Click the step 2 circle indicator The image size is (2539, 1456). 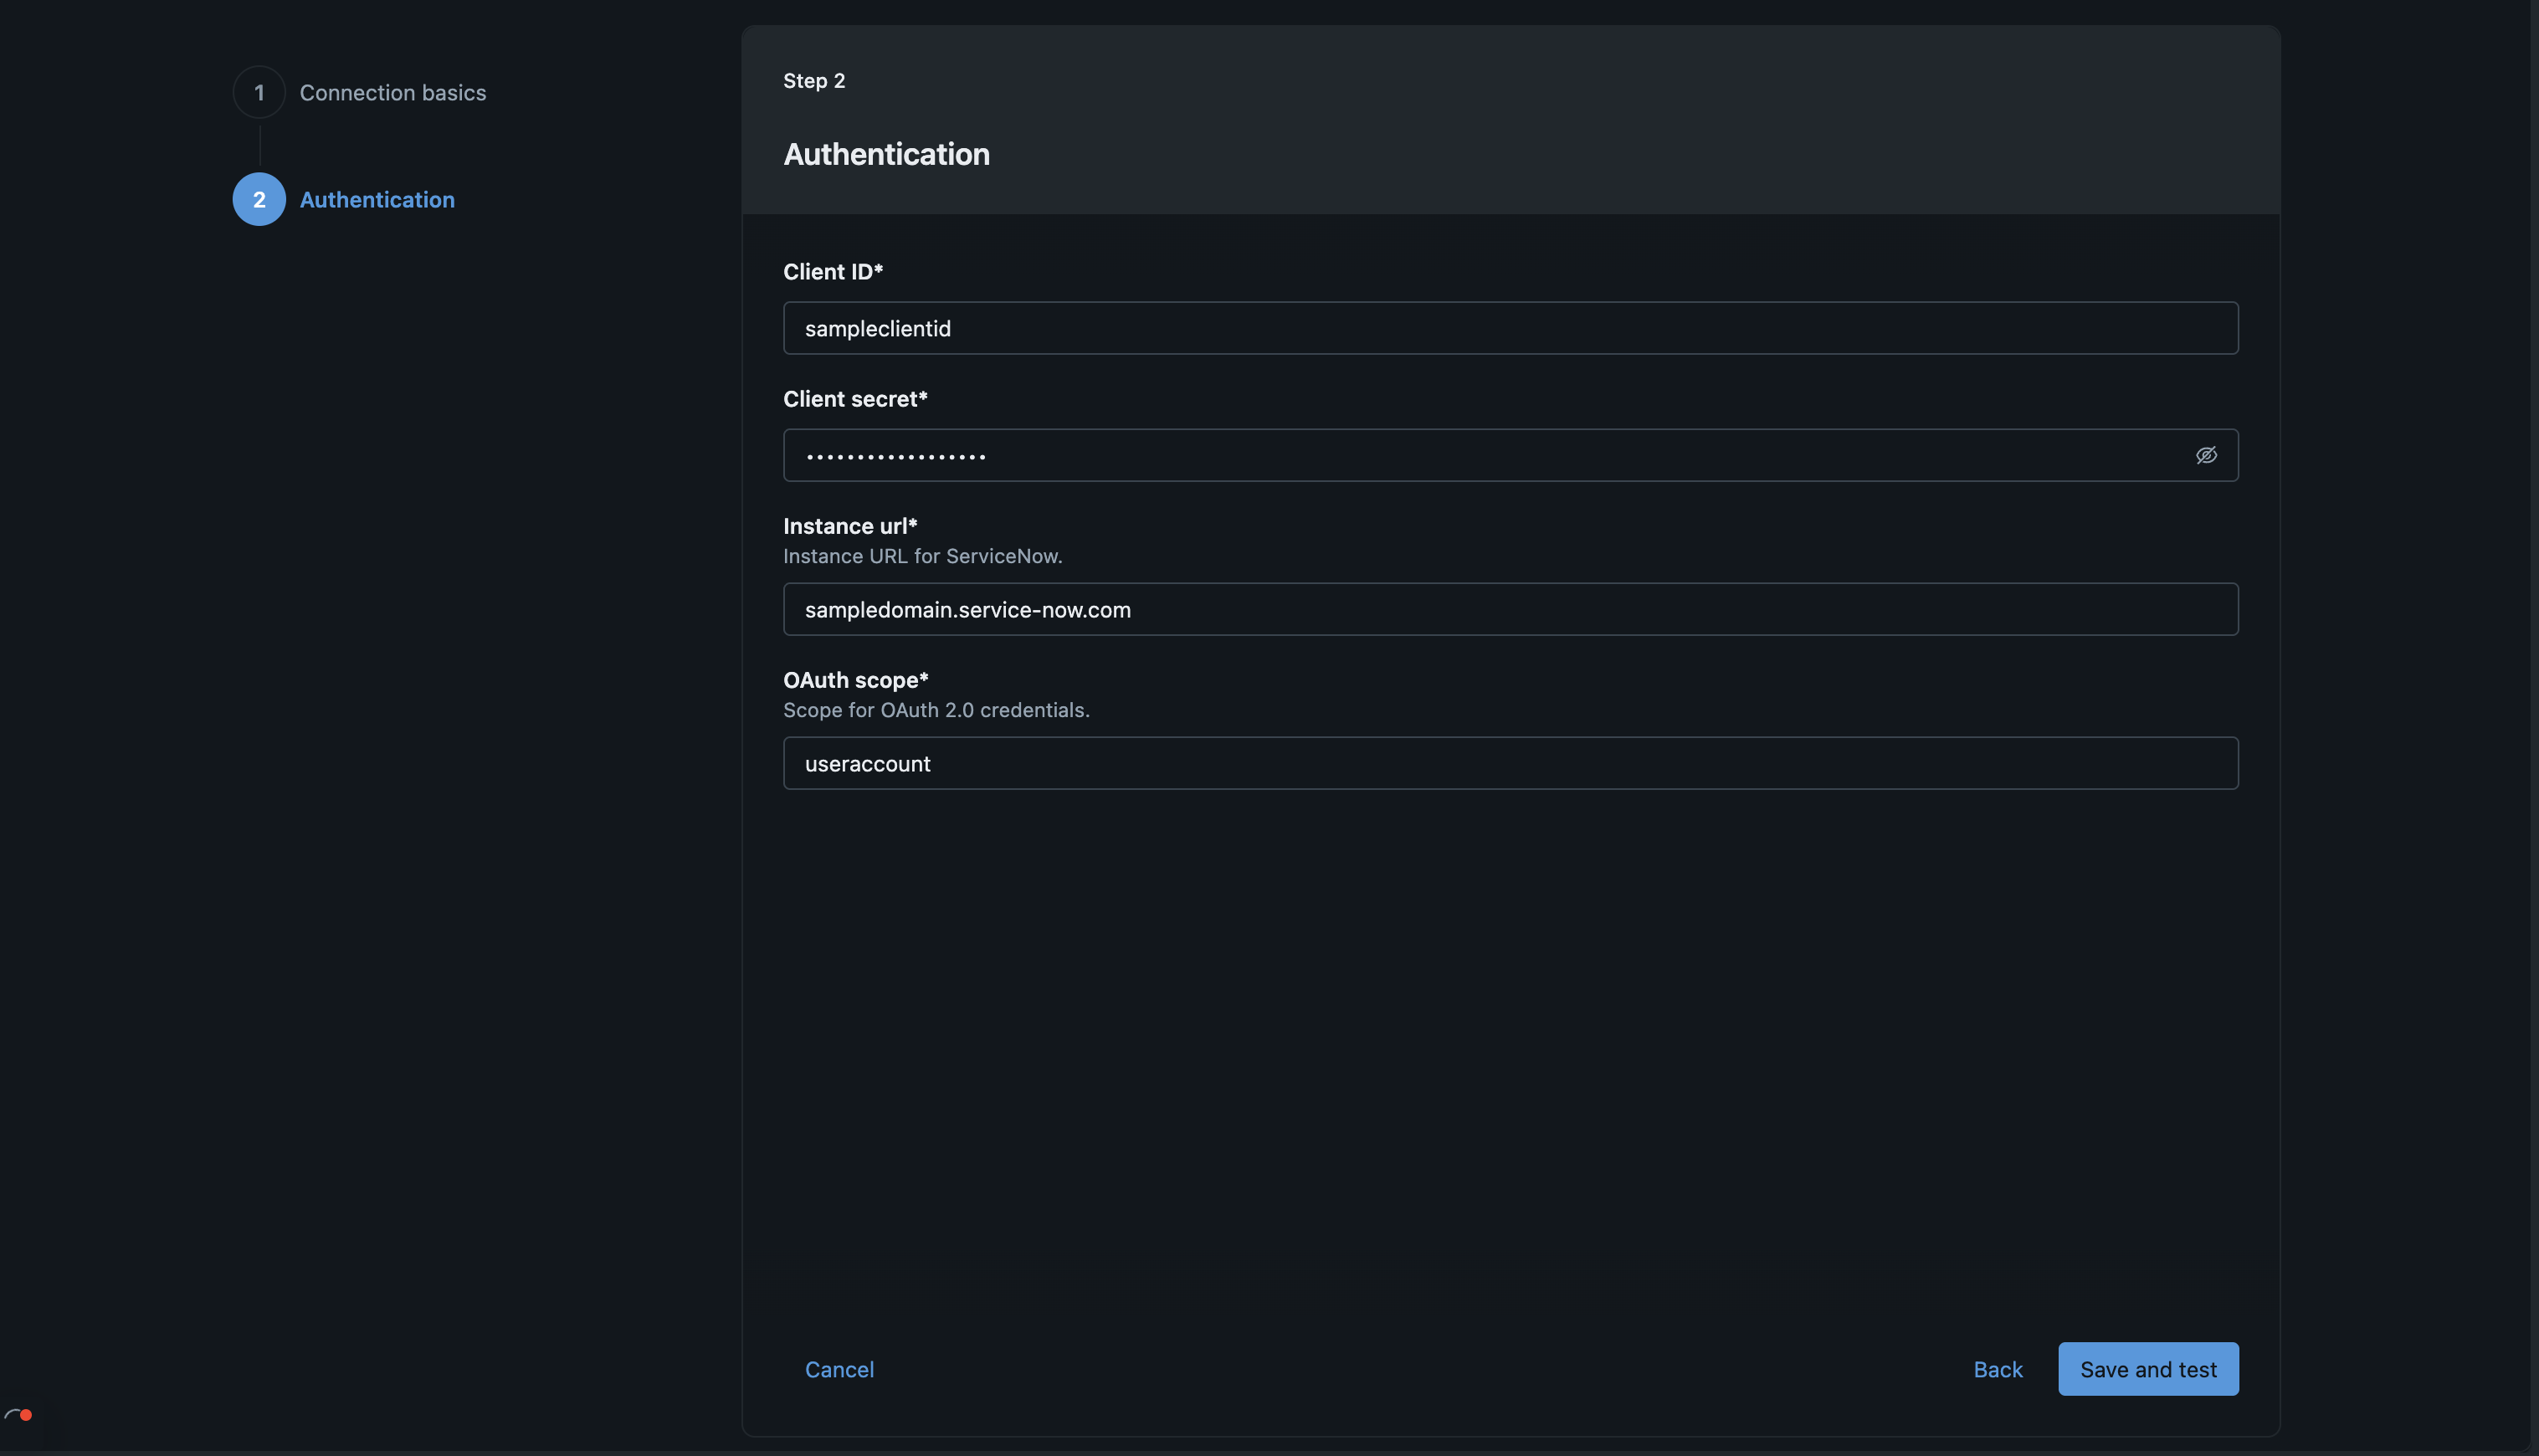pos(259,199)
